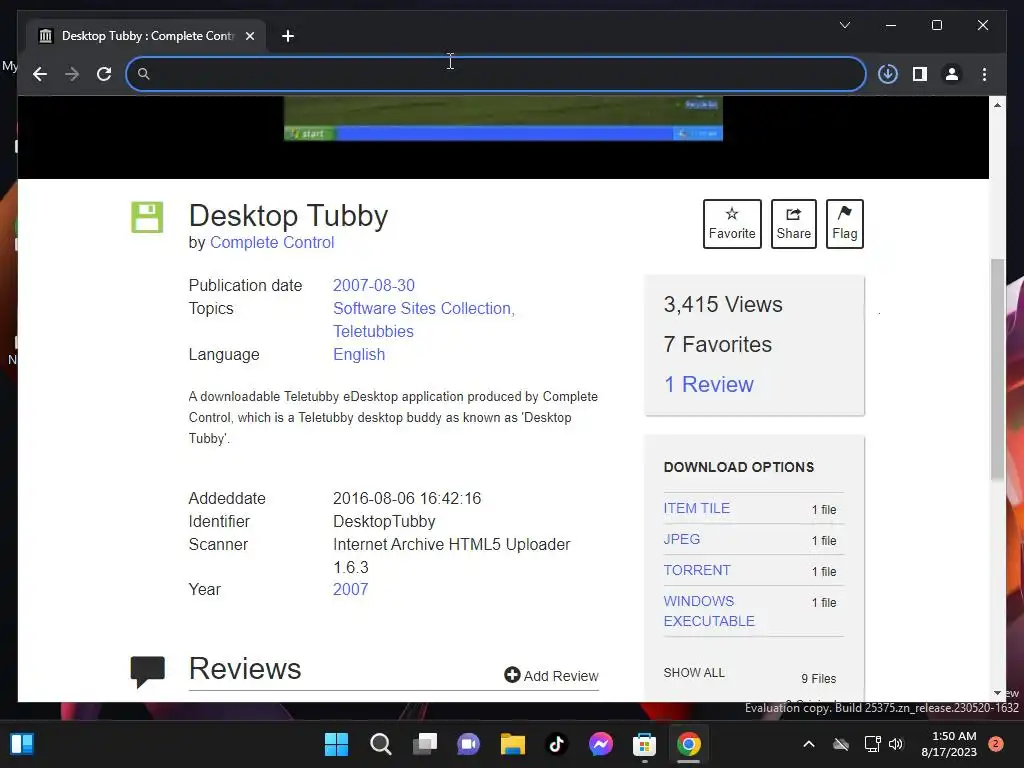
Task: Open the Chrome downloads icon
Action: (x=888, y=74)
